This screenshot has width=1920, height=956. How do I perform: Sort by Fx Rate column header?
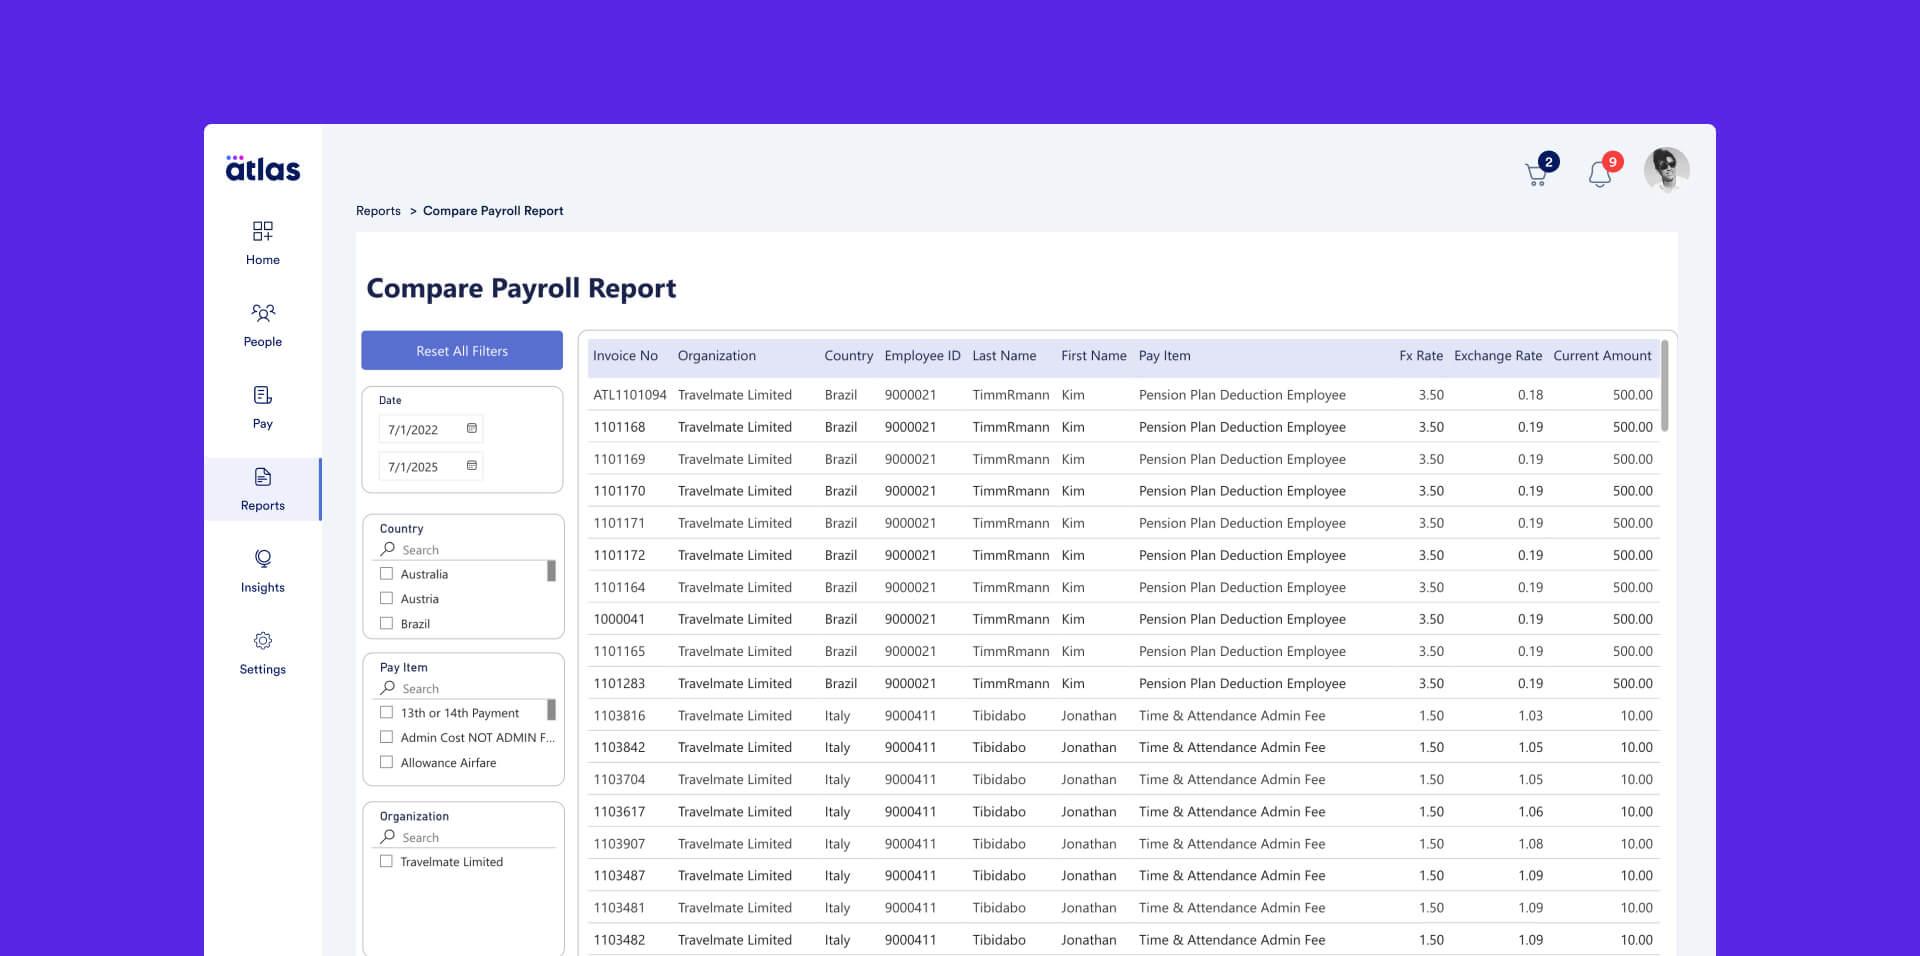[1421, 356]
